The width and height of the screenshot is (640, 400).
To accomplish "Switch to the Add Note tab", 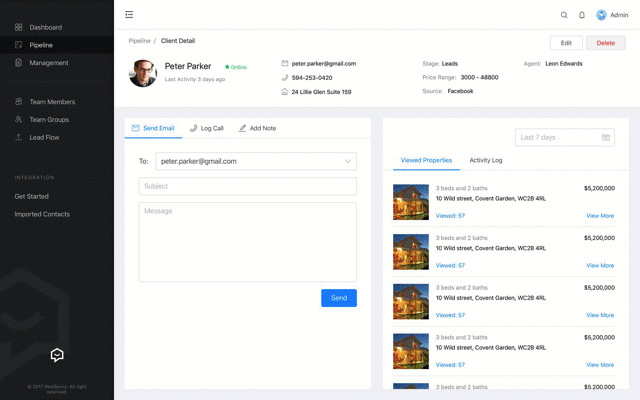I will click(x=257, y=128).
